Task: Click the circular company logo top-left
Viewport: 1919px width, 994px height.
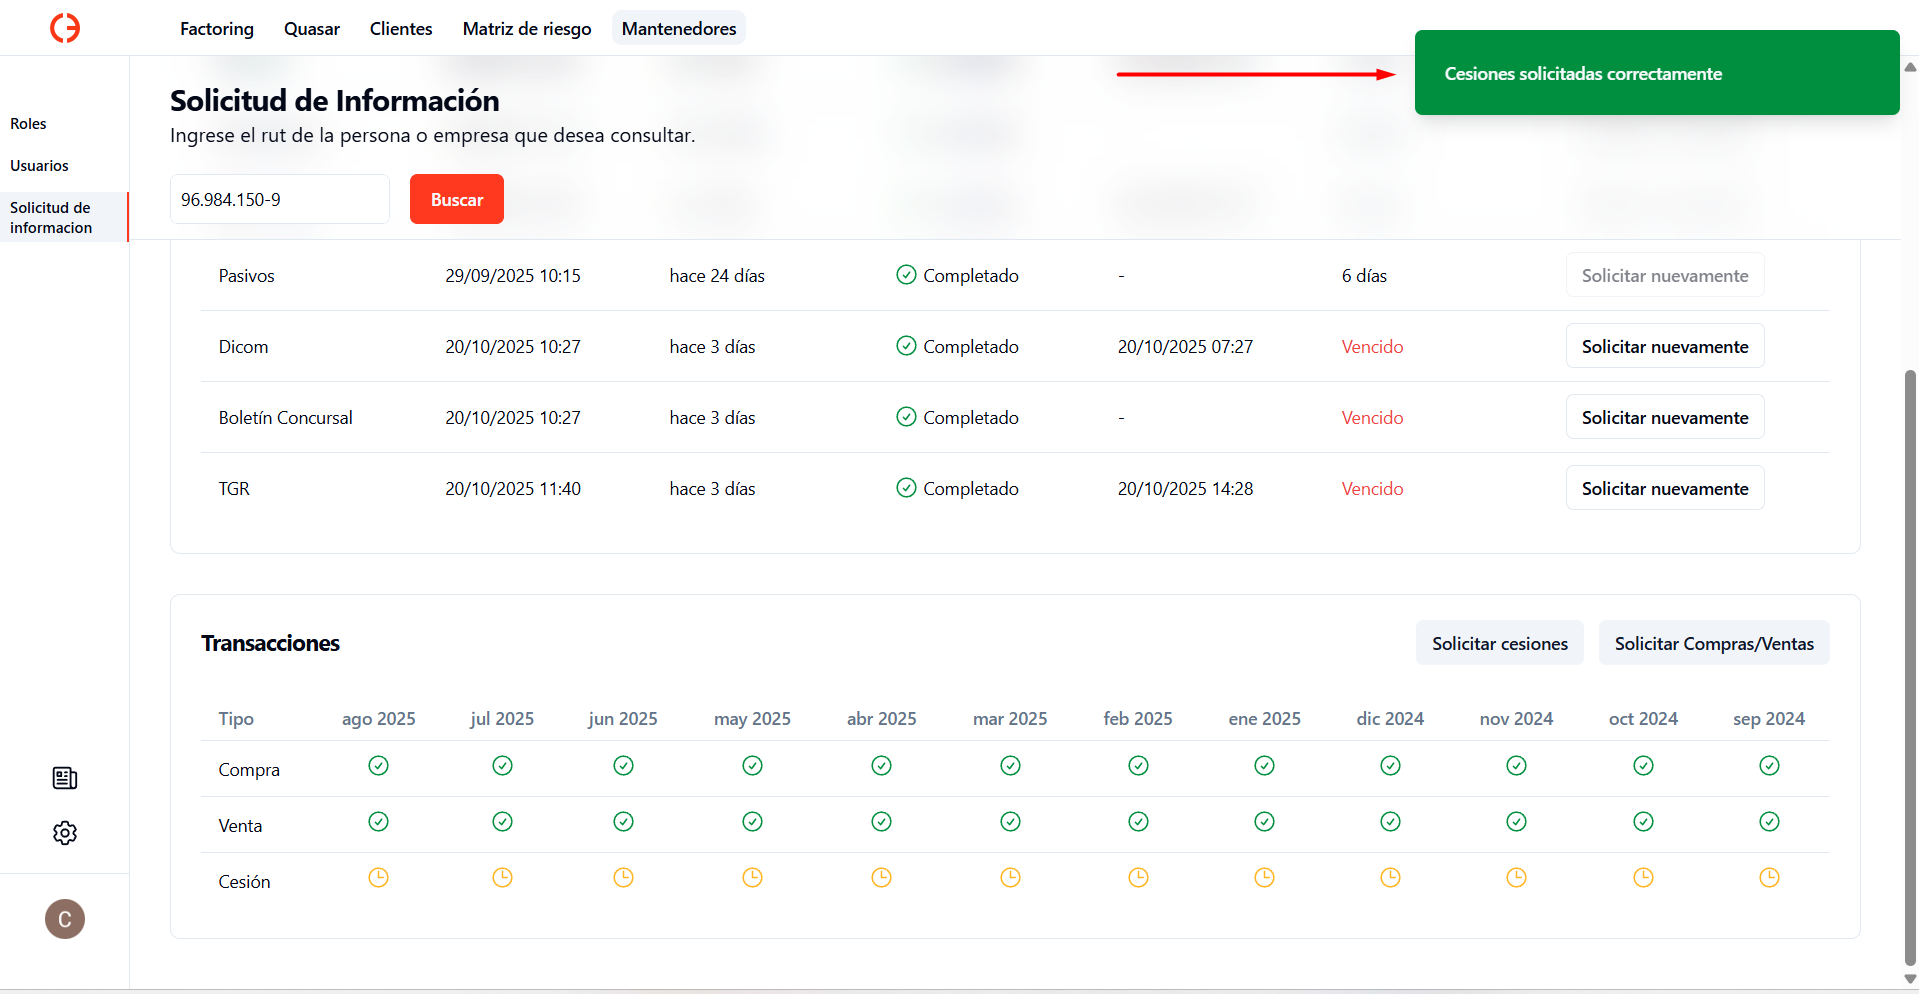Action: coord(64,27)
